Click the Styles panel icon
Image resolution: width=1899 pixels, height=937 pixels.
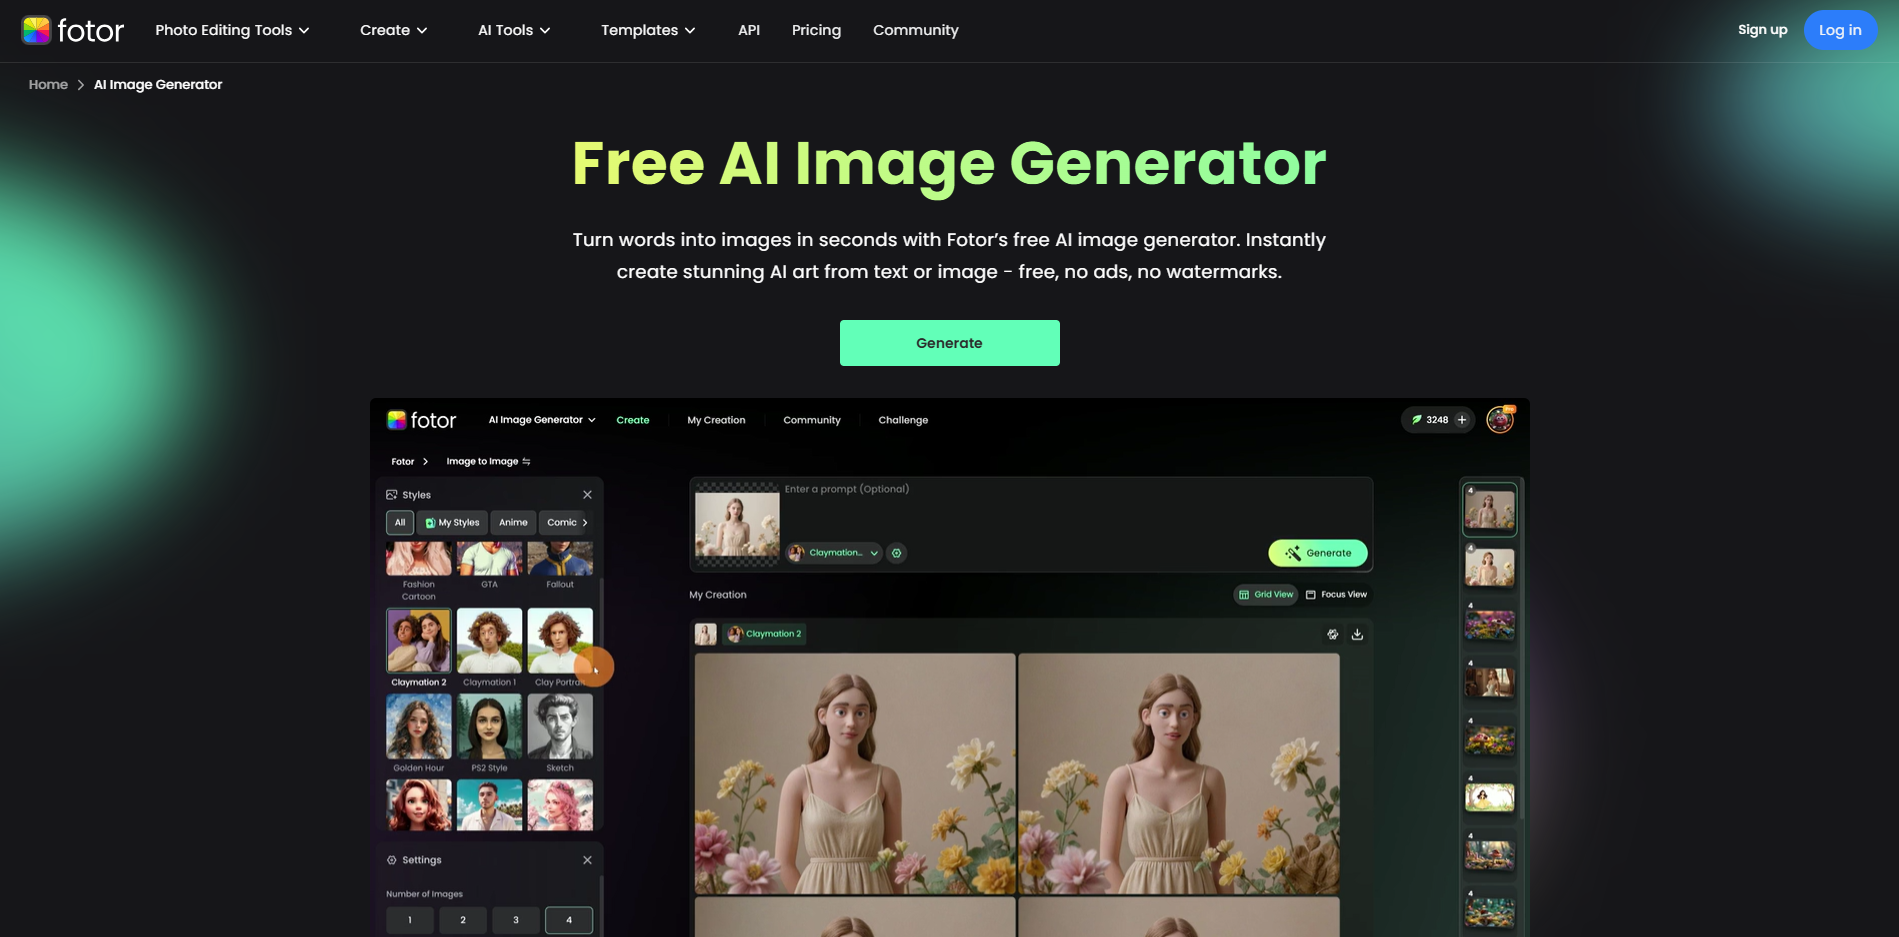(392, 495)
